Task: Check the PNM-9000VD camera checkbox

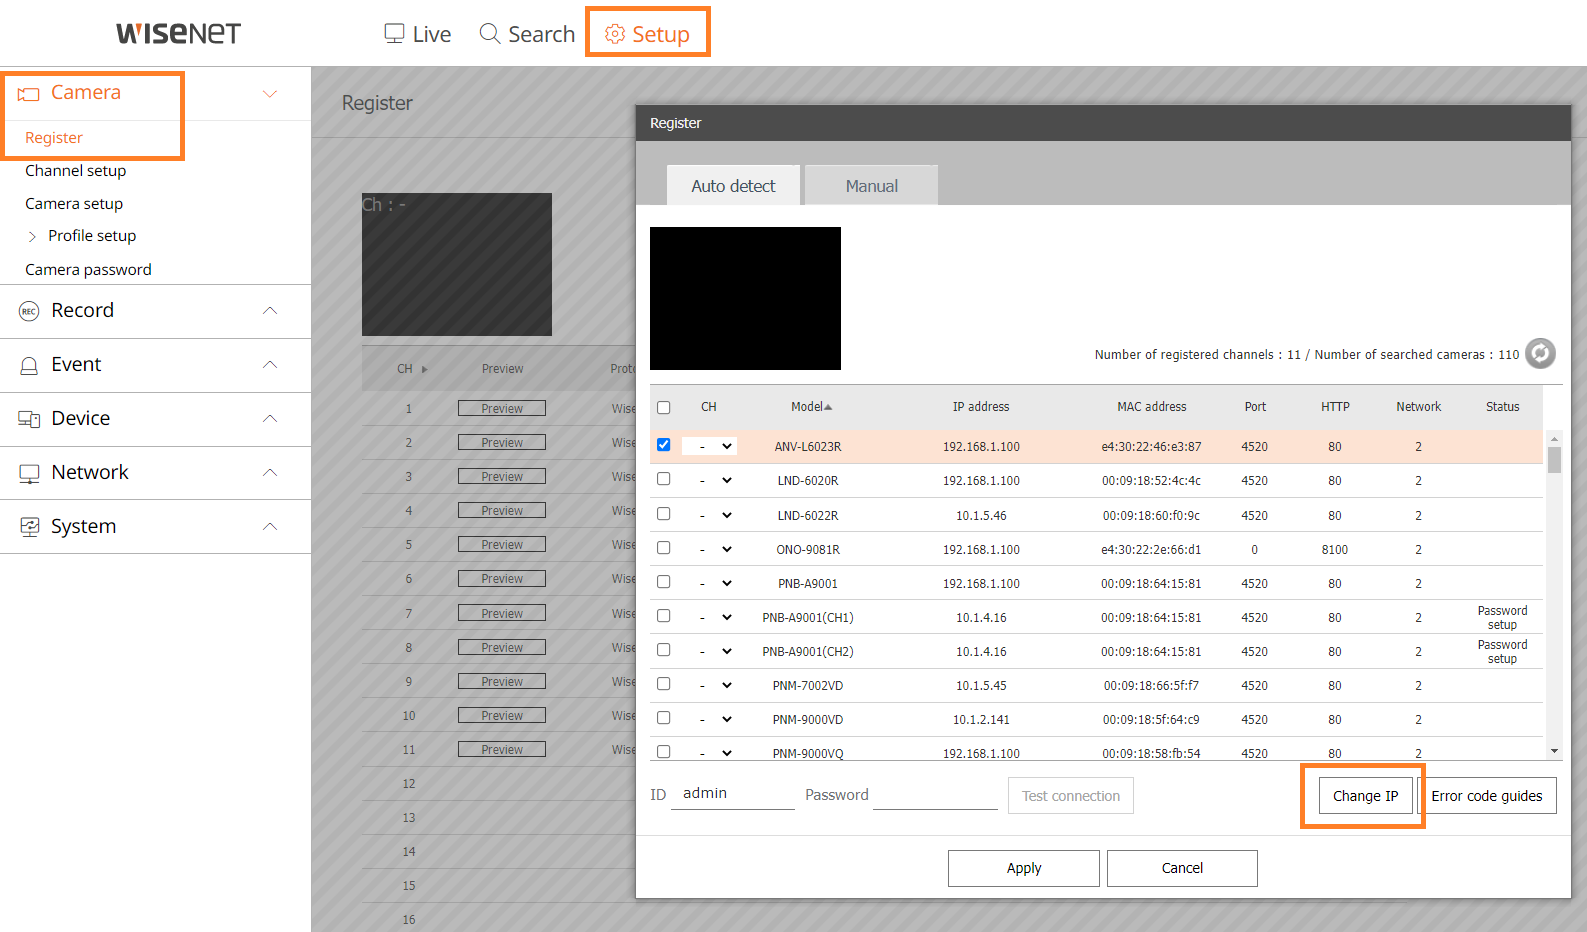Action: click(663, 718)
